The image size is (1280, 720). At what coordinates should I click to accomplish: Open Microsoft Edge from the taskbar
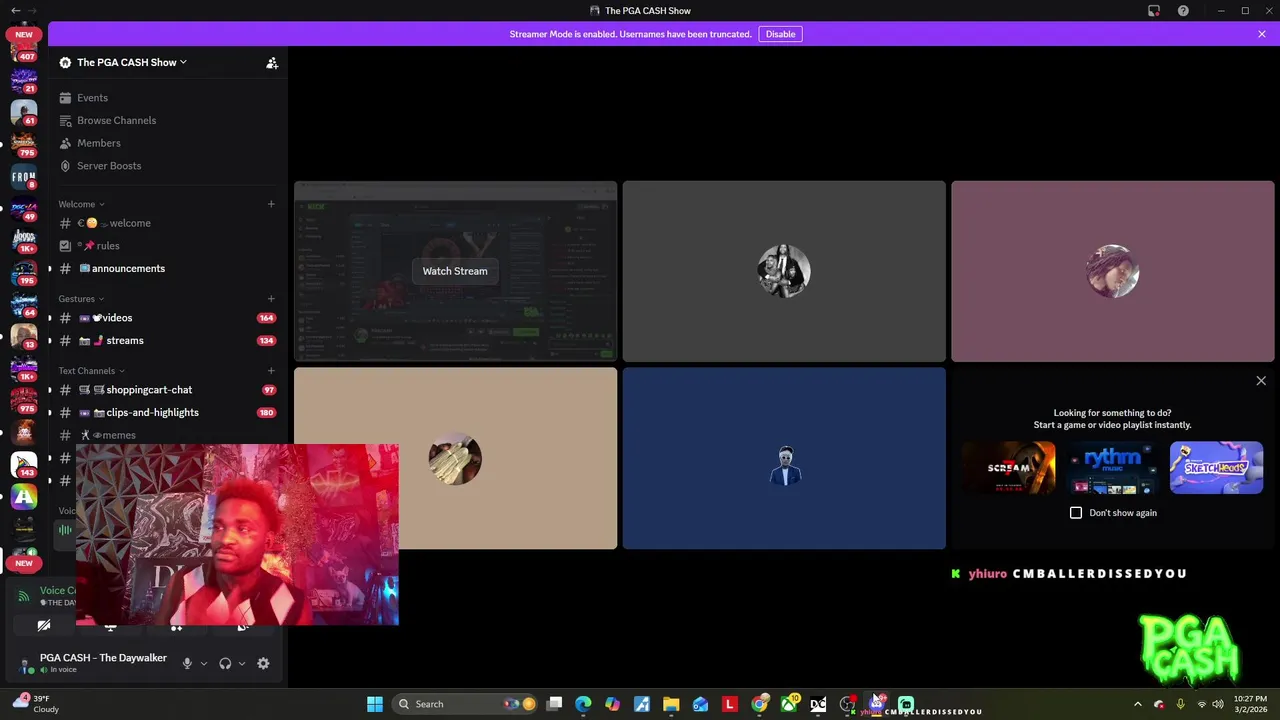pyautogui.click(x=583, y=704)
